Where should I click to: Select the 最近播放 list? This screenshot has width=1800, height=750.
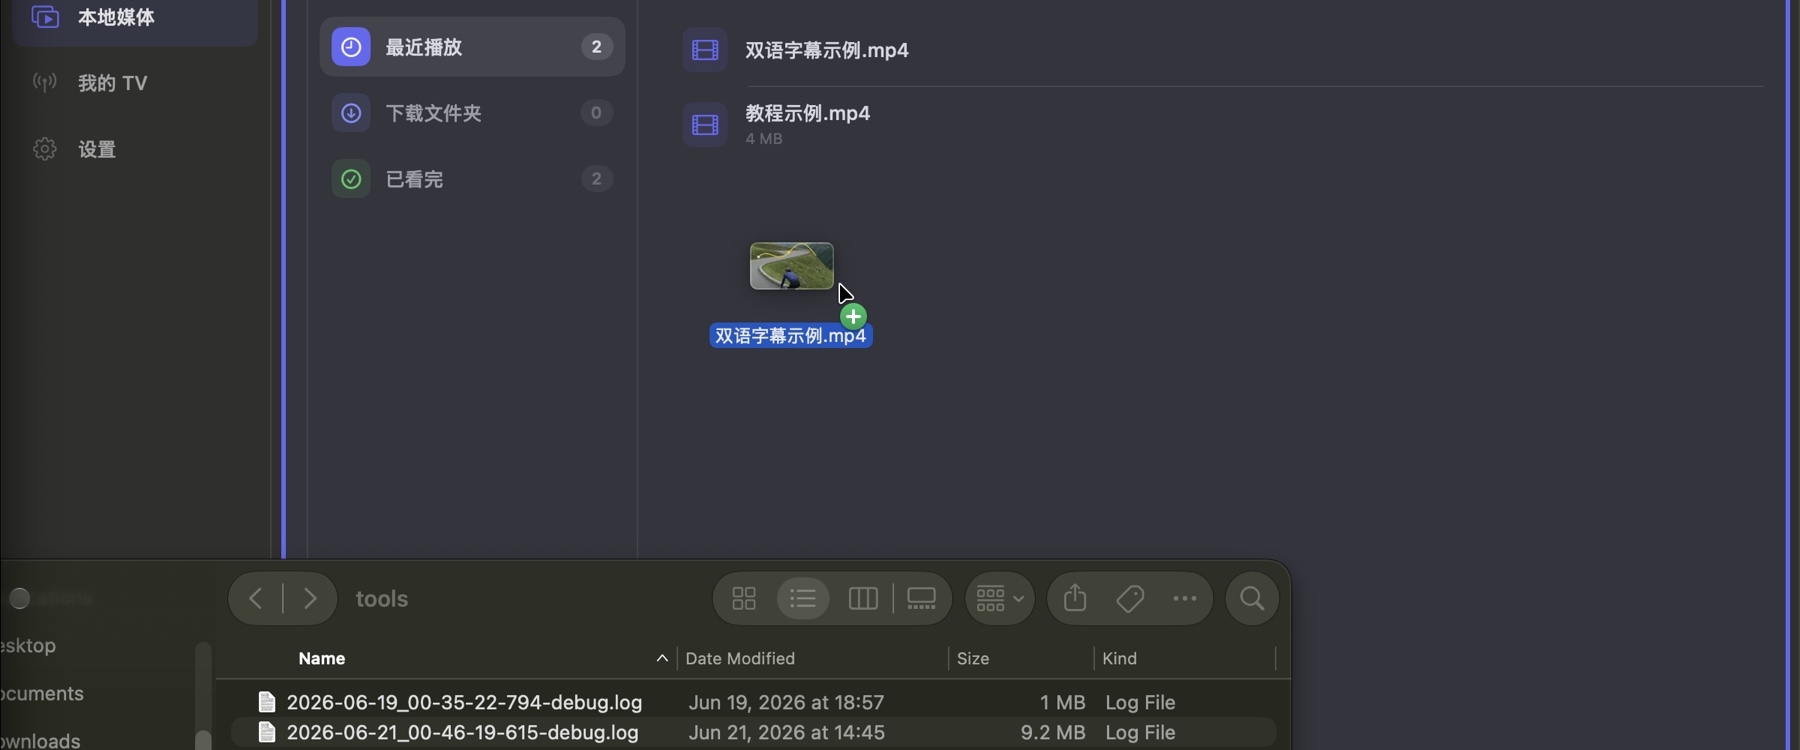coord(472,47)
